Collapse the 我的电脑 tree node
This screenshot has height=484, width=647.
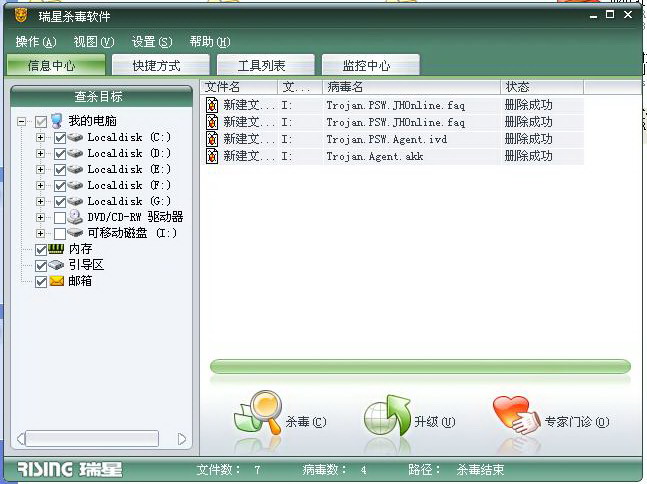click(x=21, y=121)
